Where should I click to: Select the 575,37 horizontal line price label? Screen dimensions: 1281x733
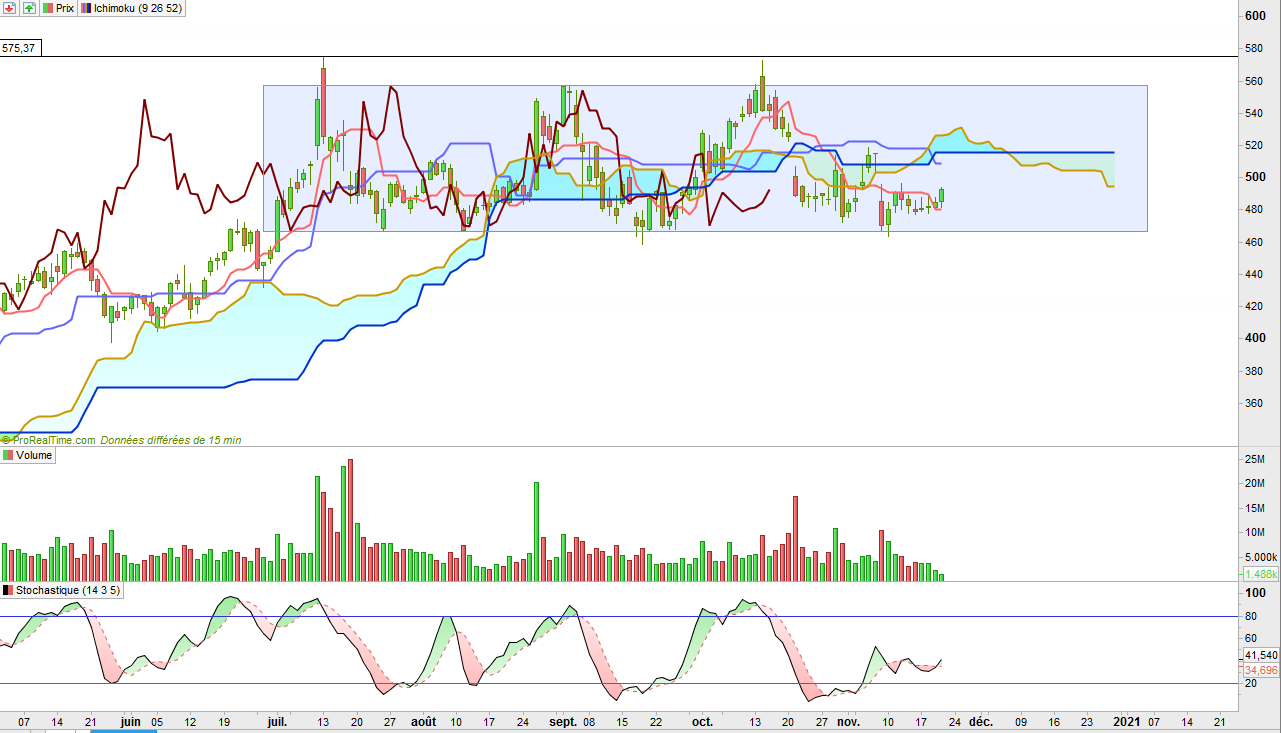(x=20, y=47)
